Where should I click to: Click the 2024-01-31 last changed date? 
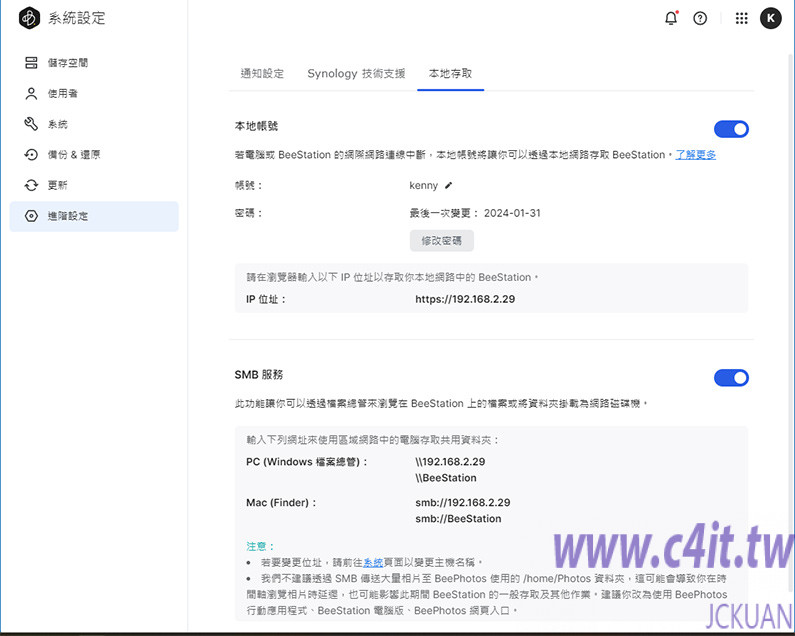click(x=512, y=213)
